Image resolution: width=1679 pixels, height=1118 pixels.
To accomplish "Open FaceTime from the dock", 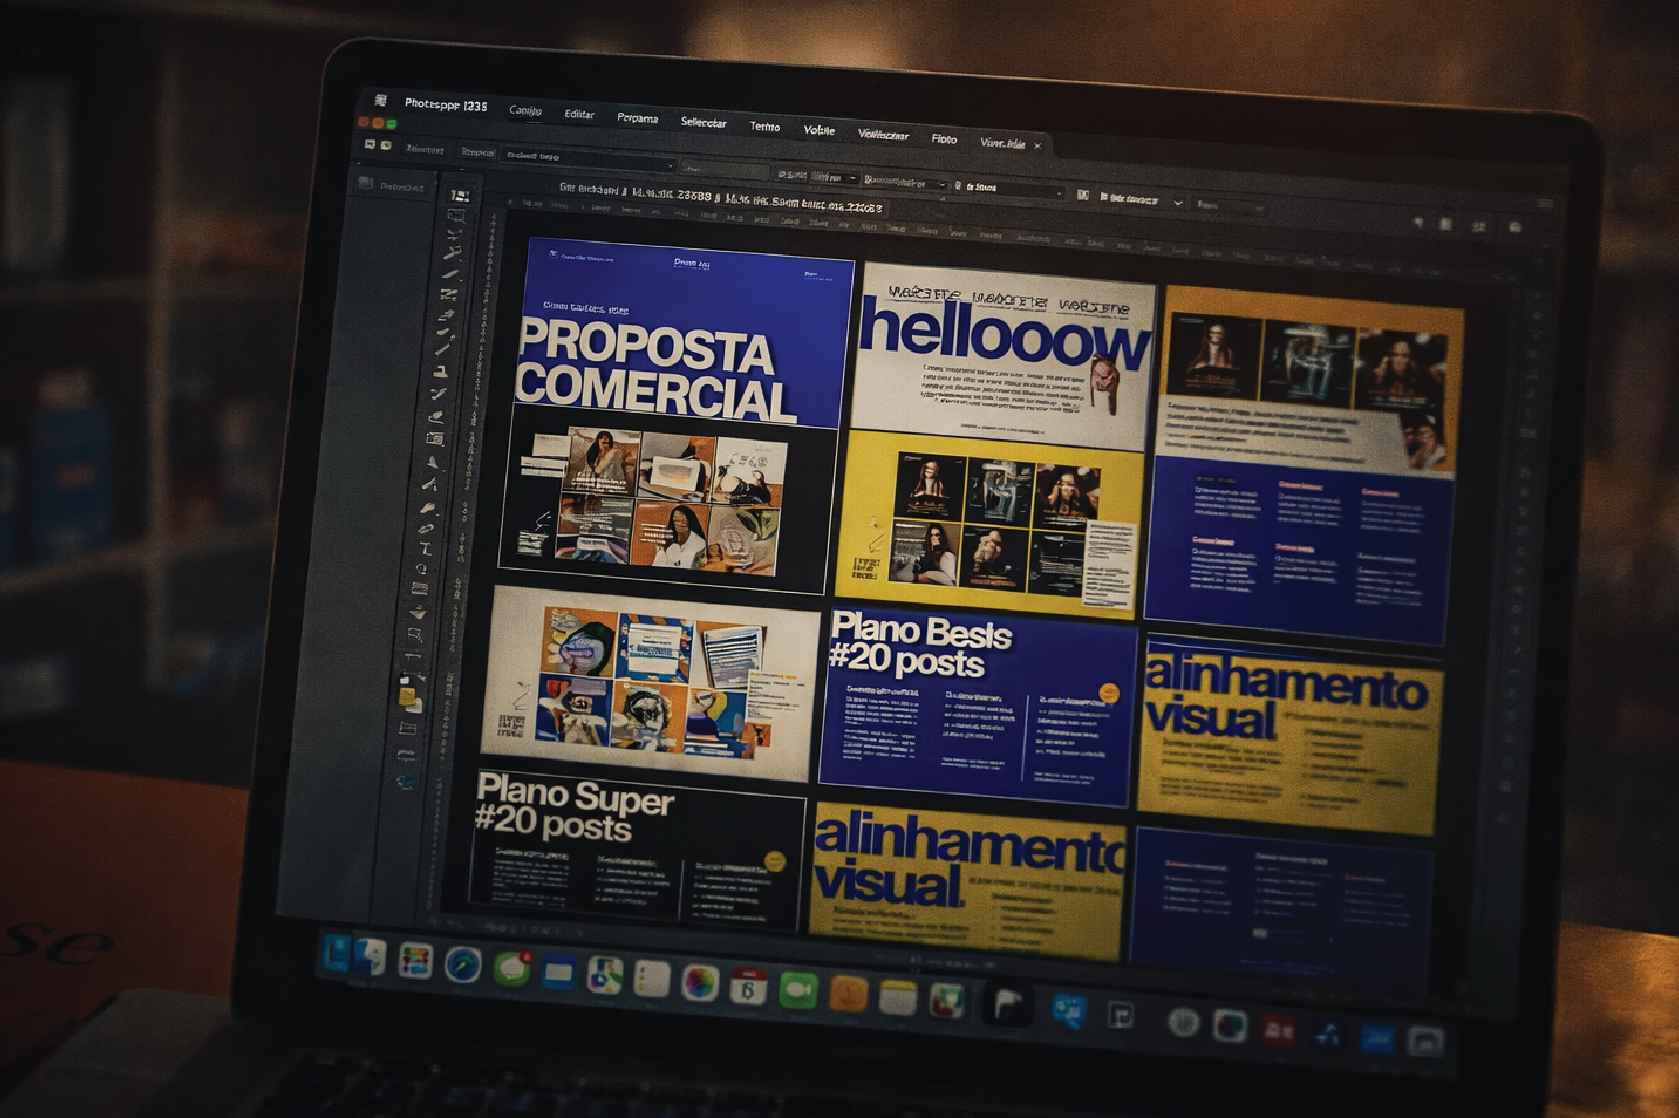I will click(798, 990).
